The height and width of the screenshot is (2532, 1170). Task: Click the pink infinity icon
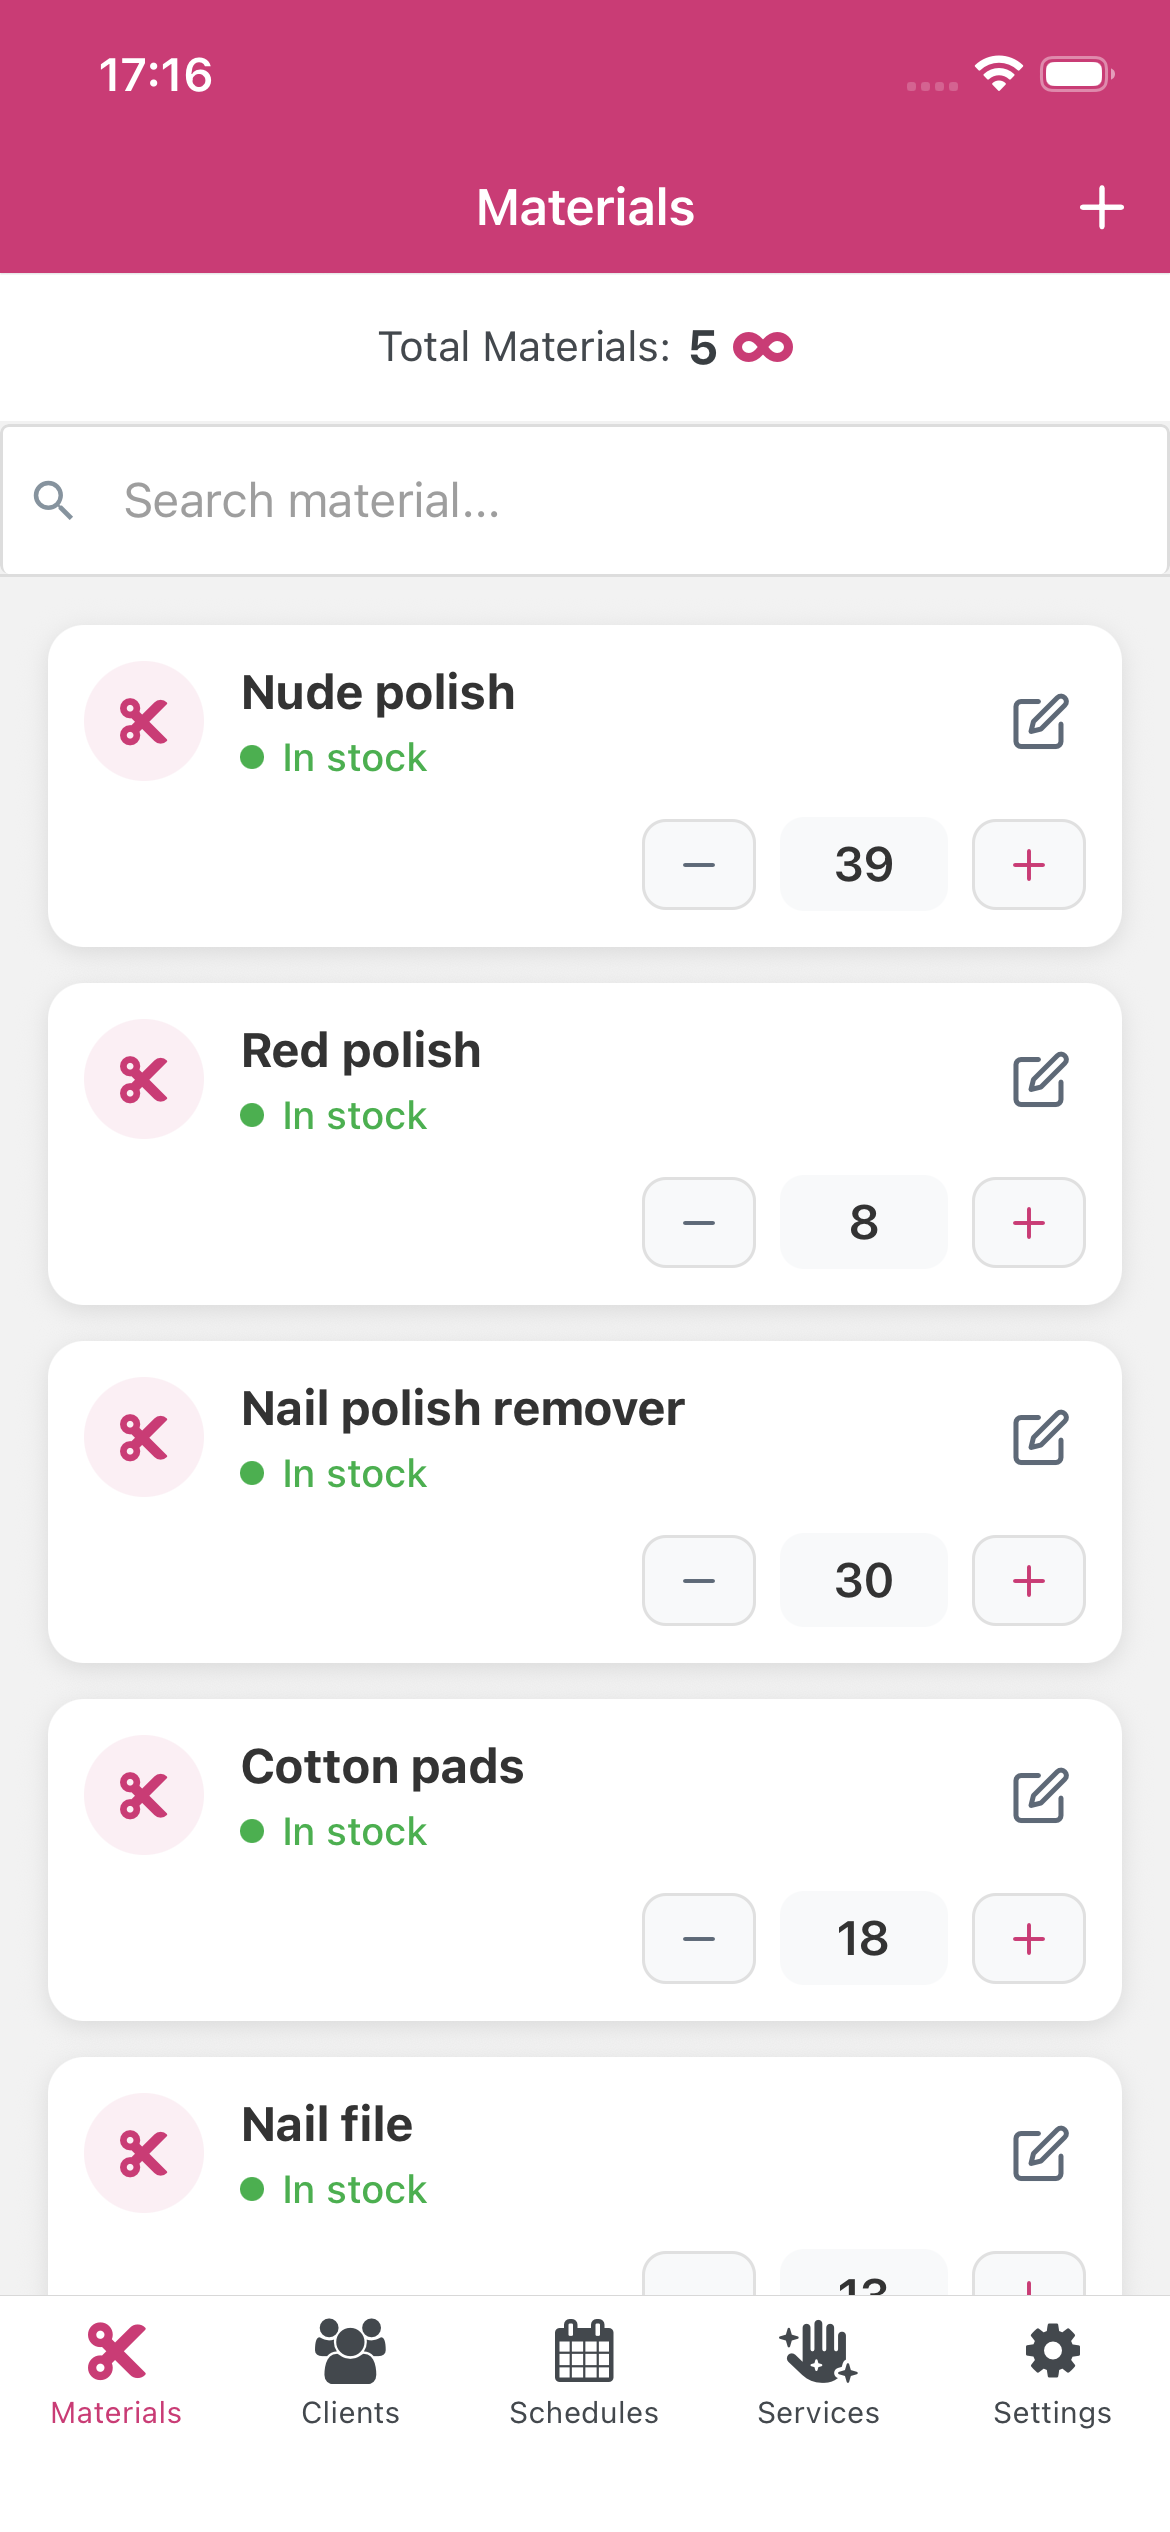pyautogui.click(x=763, y=347)
